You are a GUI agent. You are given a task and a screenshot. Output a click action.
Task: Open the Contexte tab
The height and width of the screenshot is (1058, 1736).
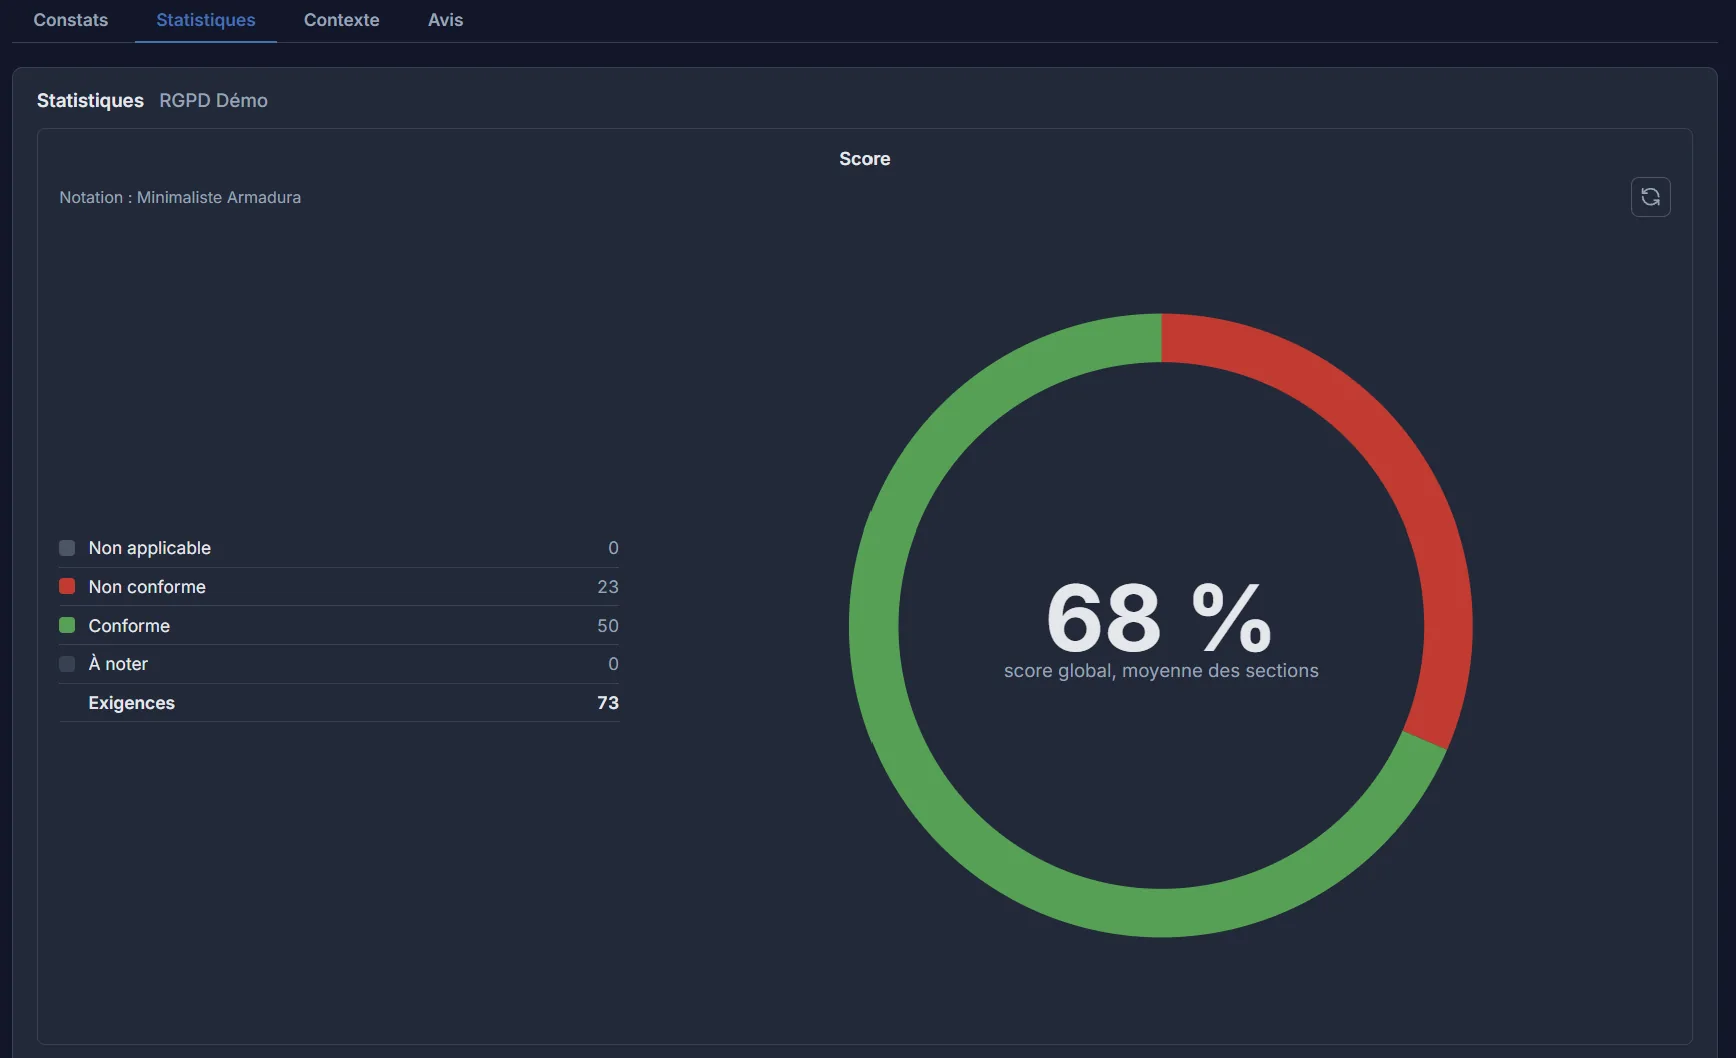pyautogui.click(x=342, y=20)
